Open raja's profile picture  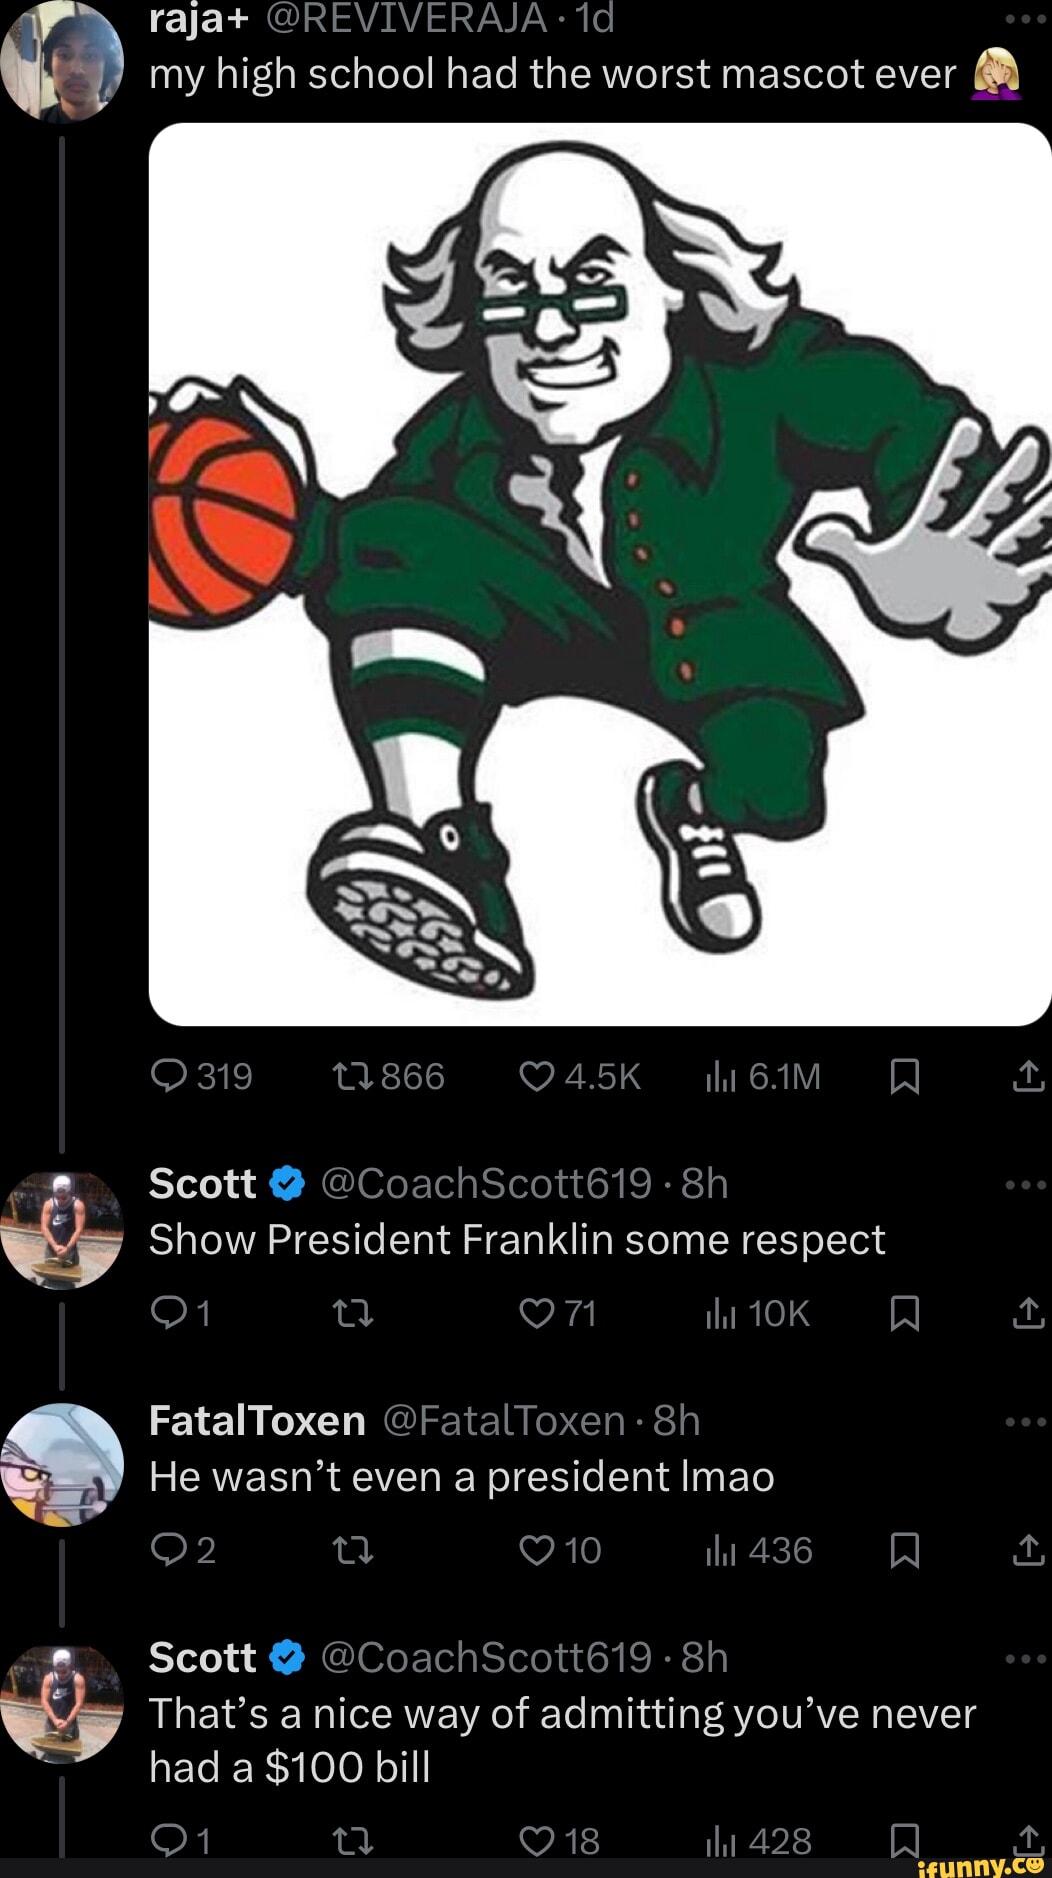pyautogui.click(x=62, y=60)
